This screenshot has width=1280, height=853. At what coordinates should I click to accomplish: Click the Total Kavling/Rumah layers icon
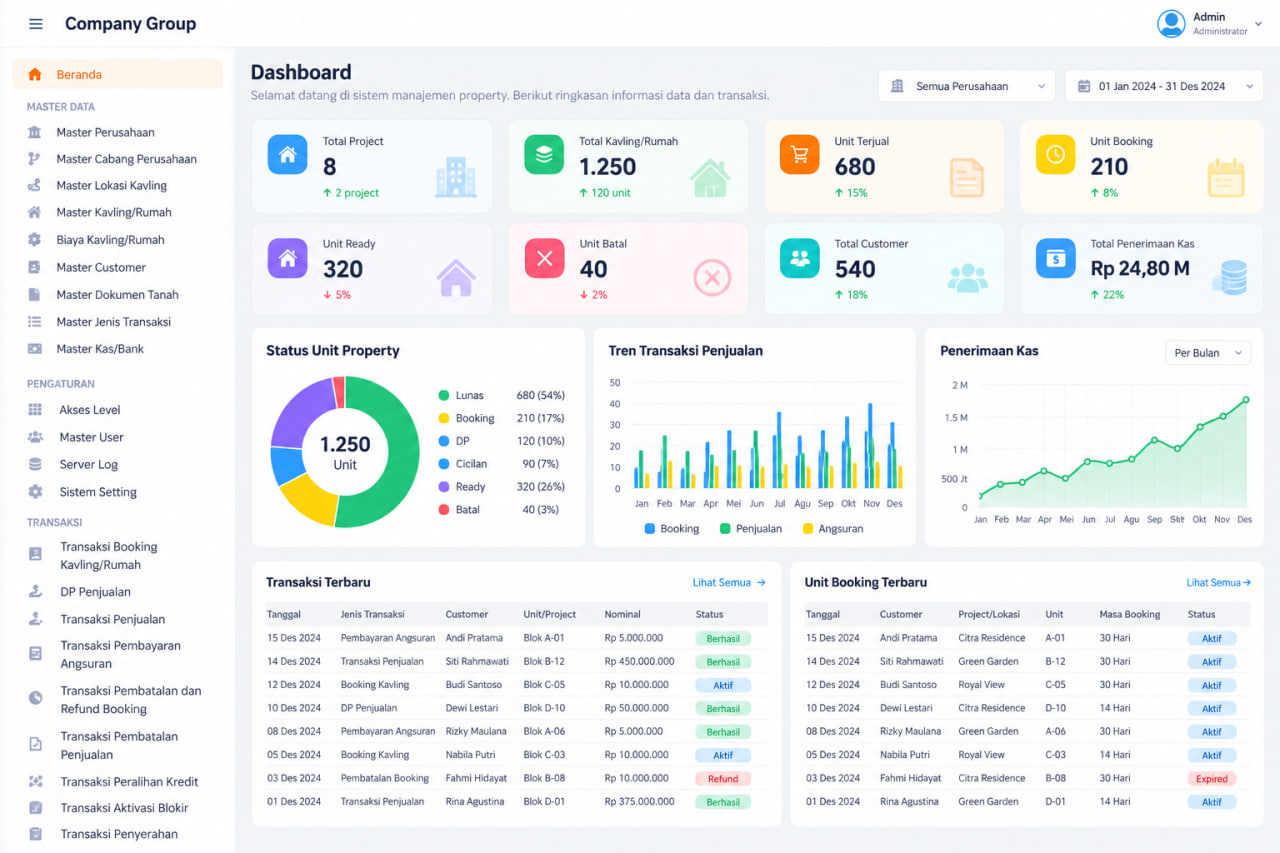(x=544, y=154)
